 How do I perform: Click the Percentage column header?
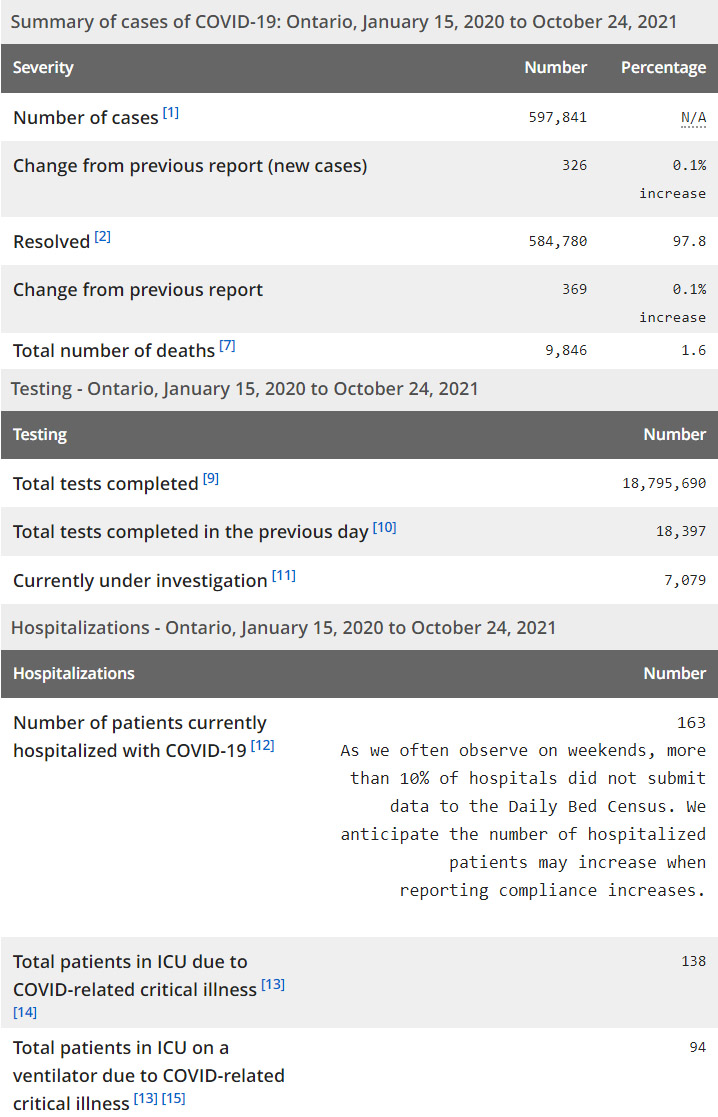(663, 68)
